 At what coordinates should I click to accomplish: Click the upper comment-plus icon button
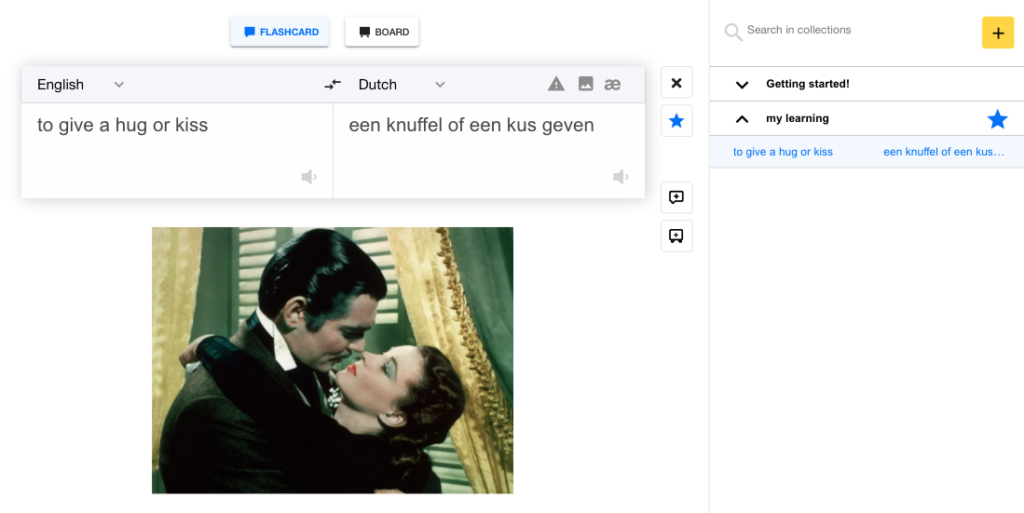point(676,198)
